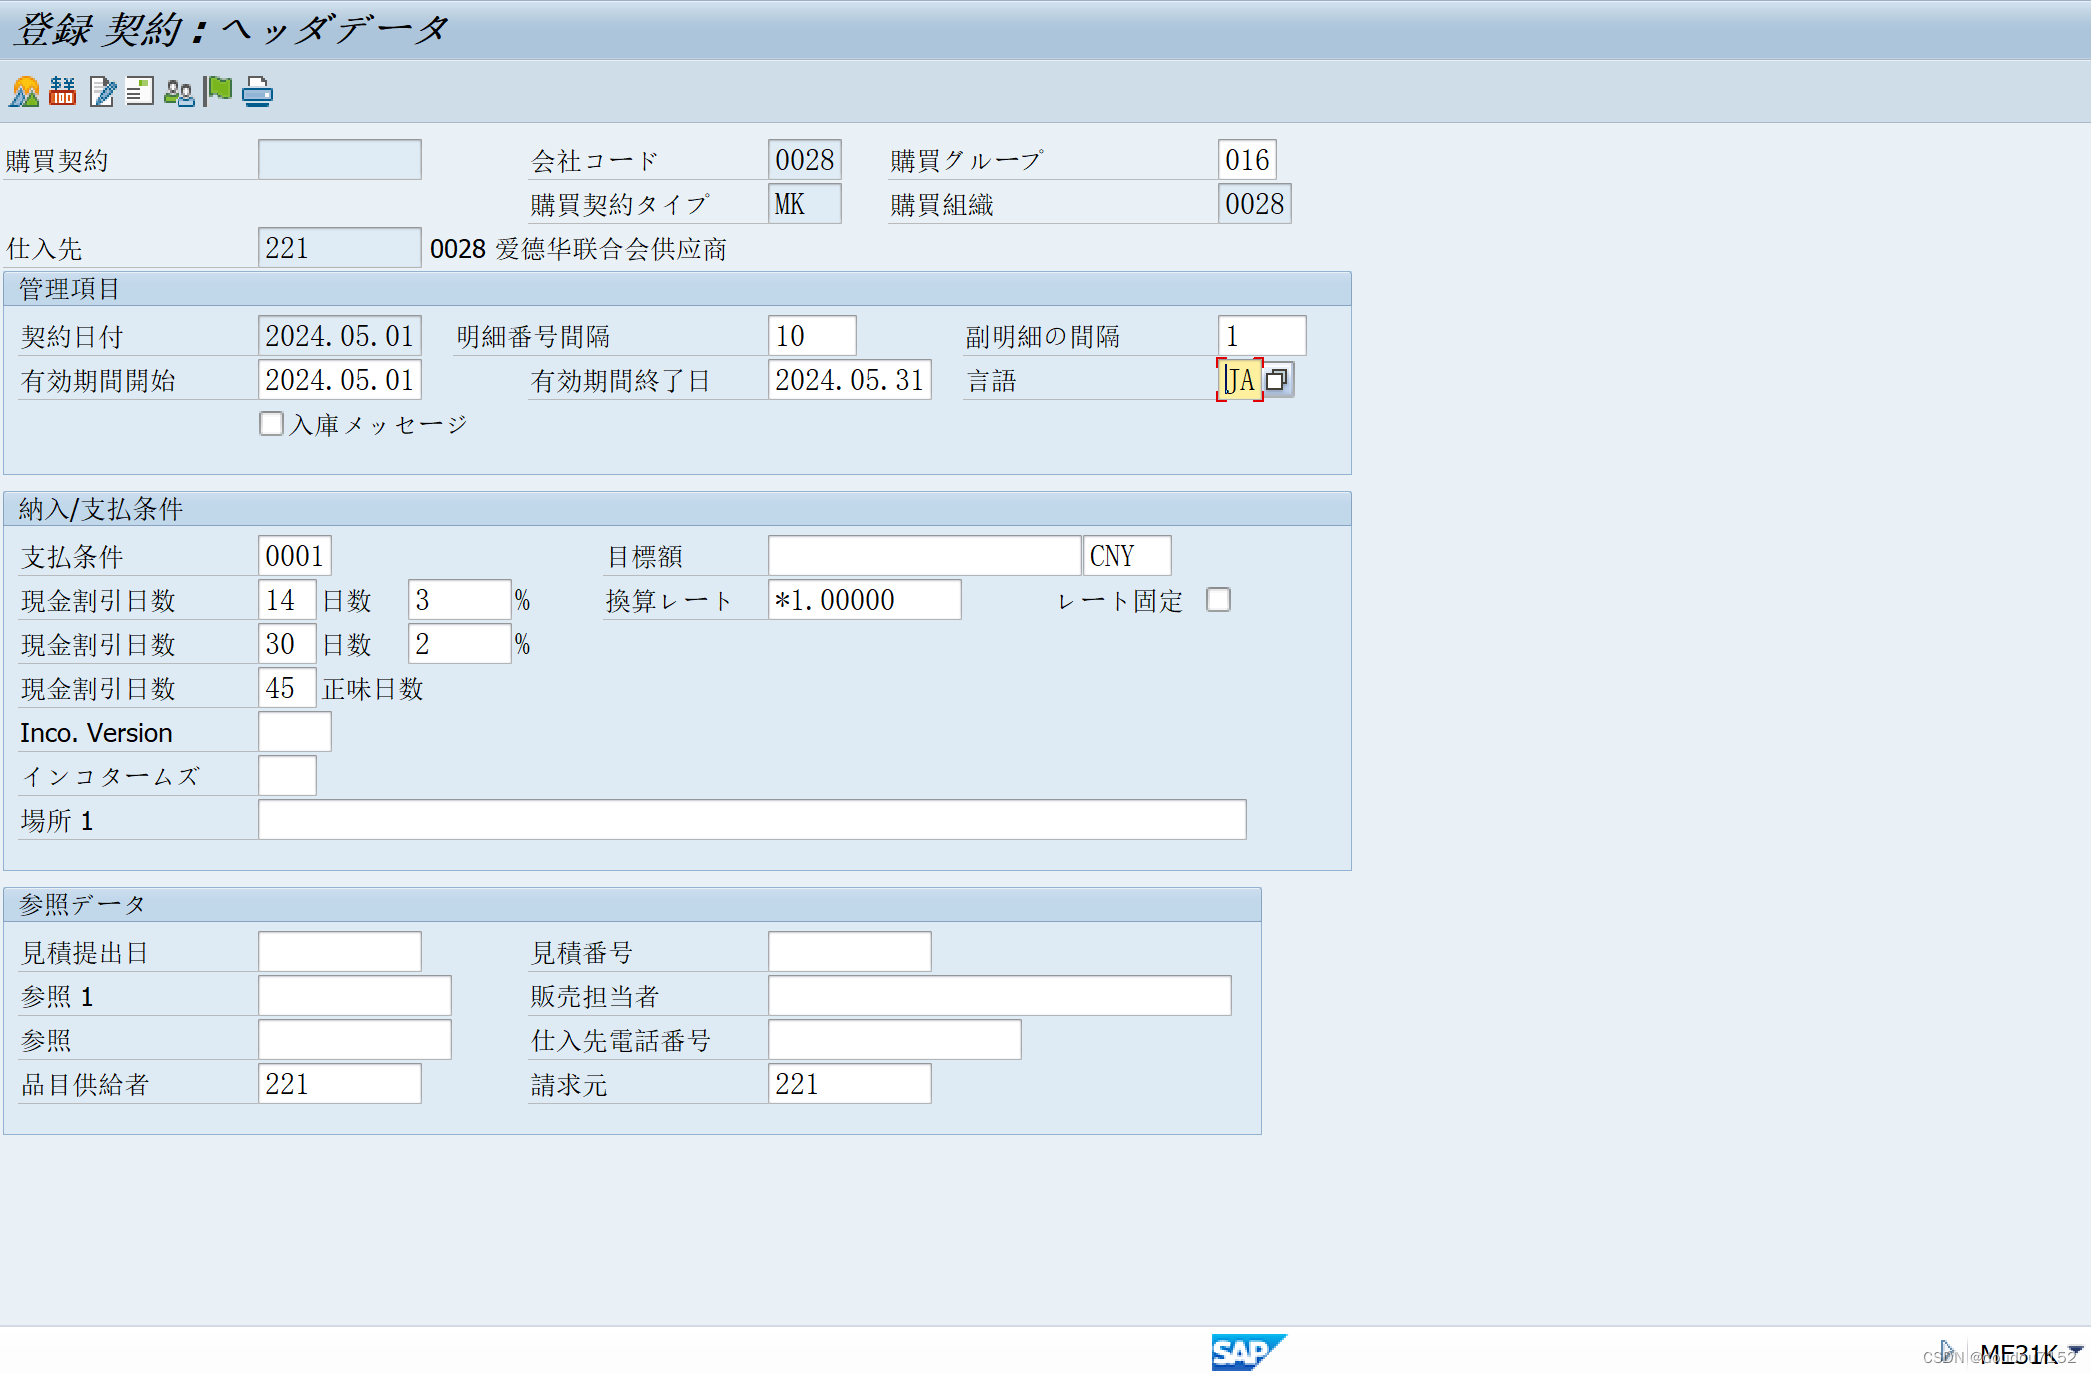Expand status bar triangle left of ME31K
The height and width of the screenshot is (1373, 2091).
click(x=1946, y=1350)
